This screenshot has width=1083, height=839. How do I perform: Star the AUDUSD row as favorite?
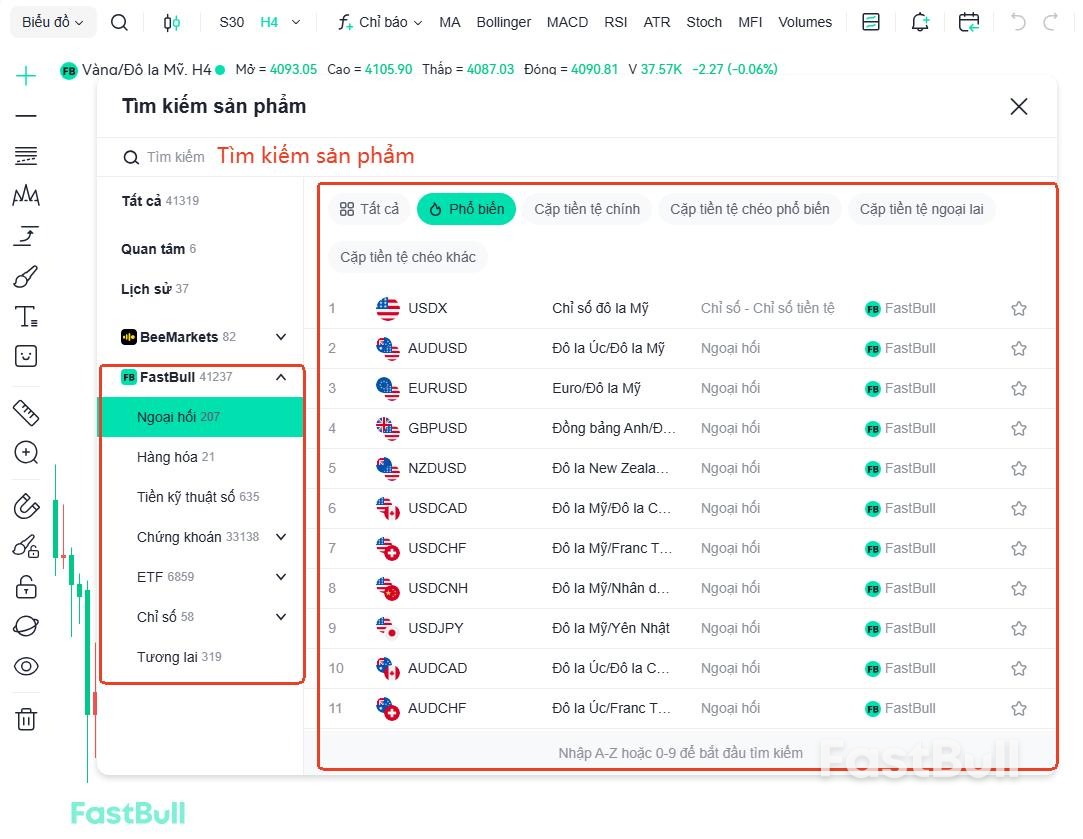(1018, 349)
